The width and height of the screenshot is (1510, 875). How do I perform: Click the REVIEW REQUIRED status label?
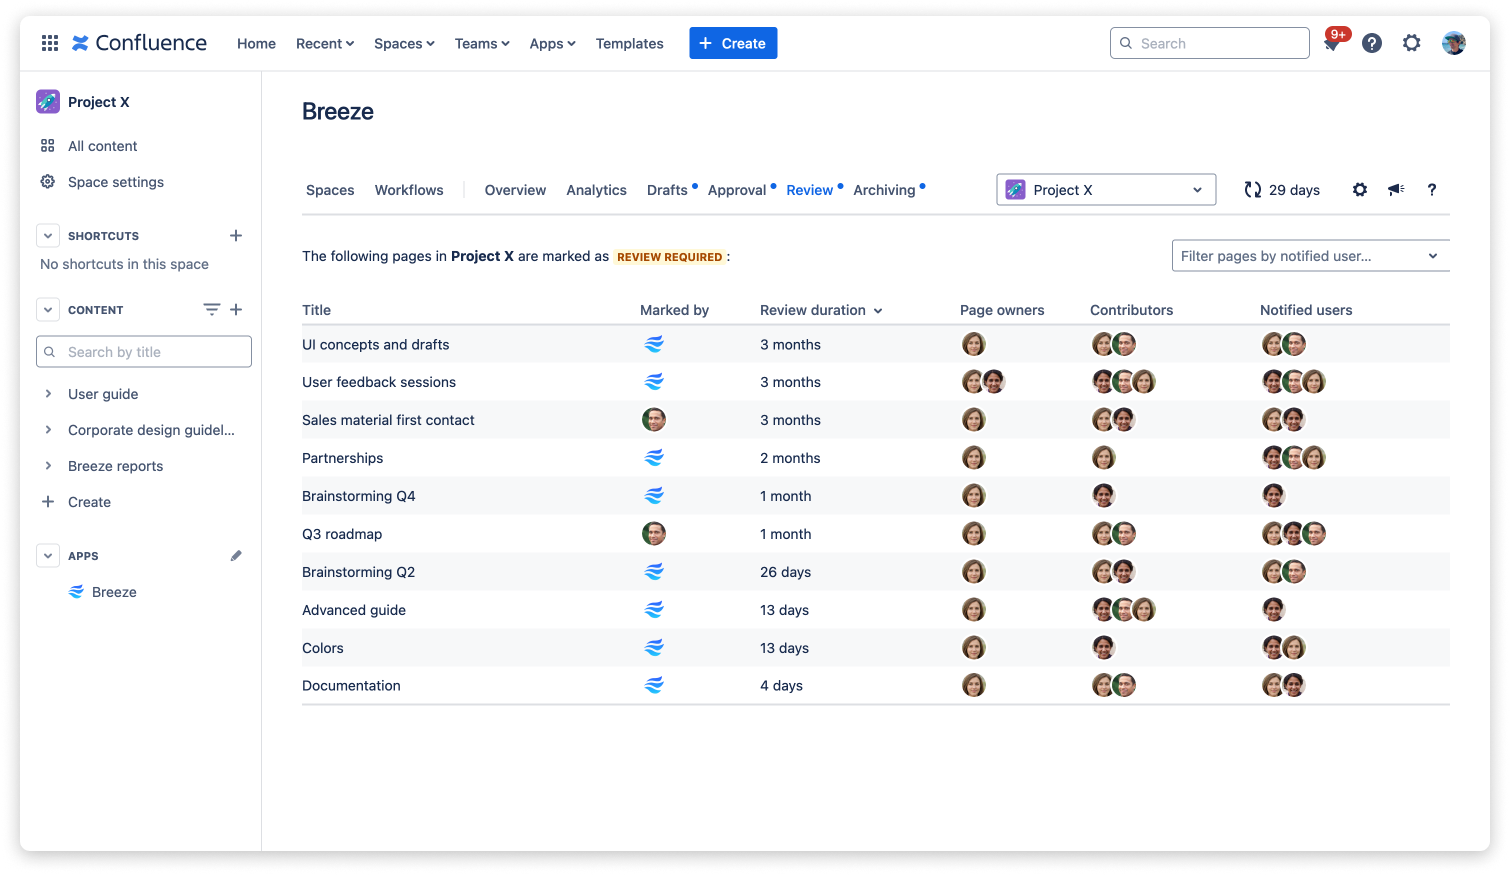click(x=669, y=257)
